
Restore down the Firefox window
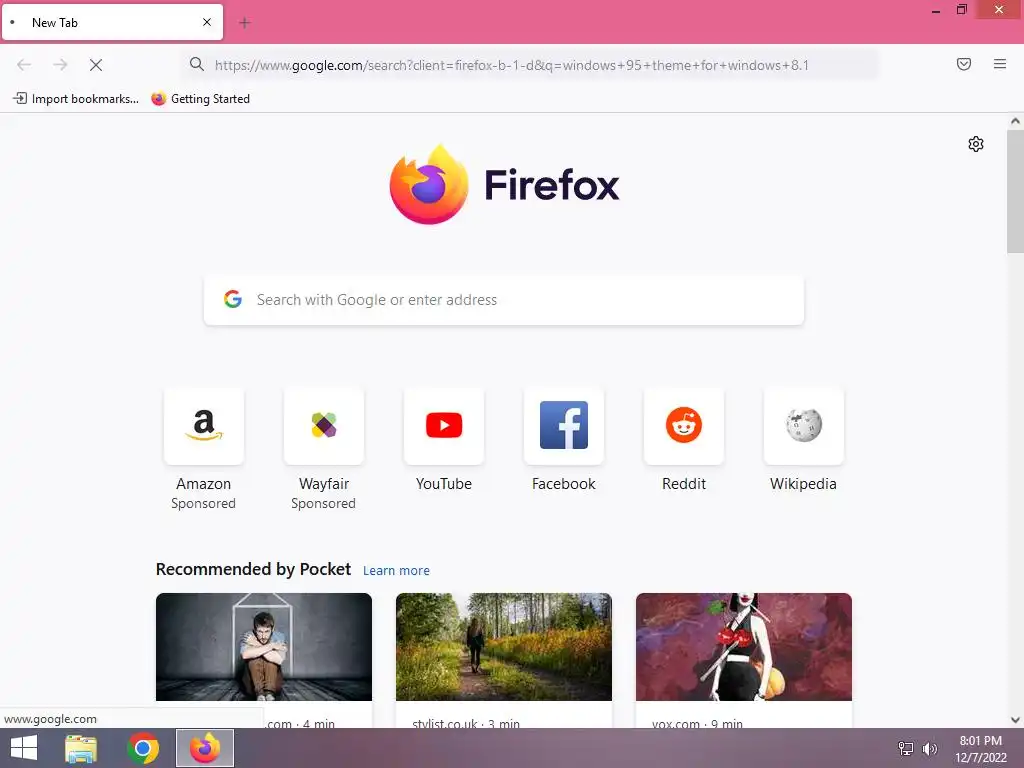(961, 10)
